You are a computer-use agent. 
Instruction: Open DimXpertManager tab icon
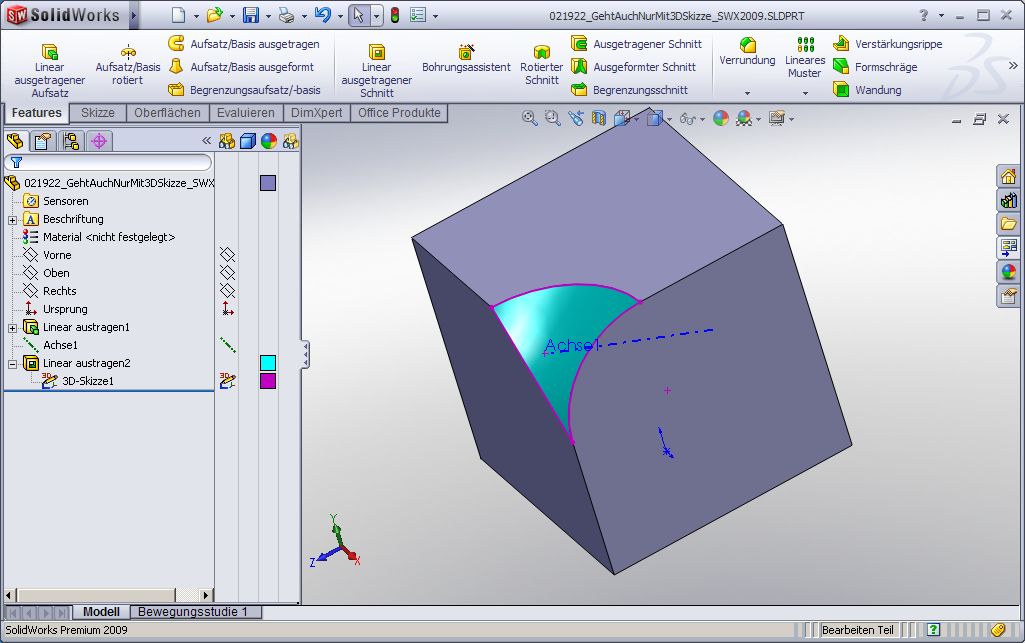[x=99, y=140]
